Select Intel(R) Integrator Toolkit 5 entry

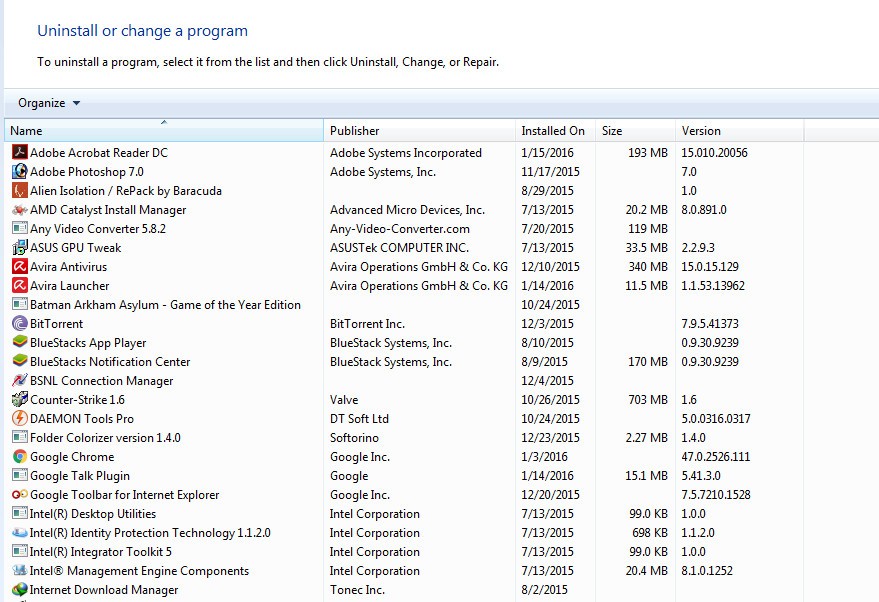click(x=101, y=552)
